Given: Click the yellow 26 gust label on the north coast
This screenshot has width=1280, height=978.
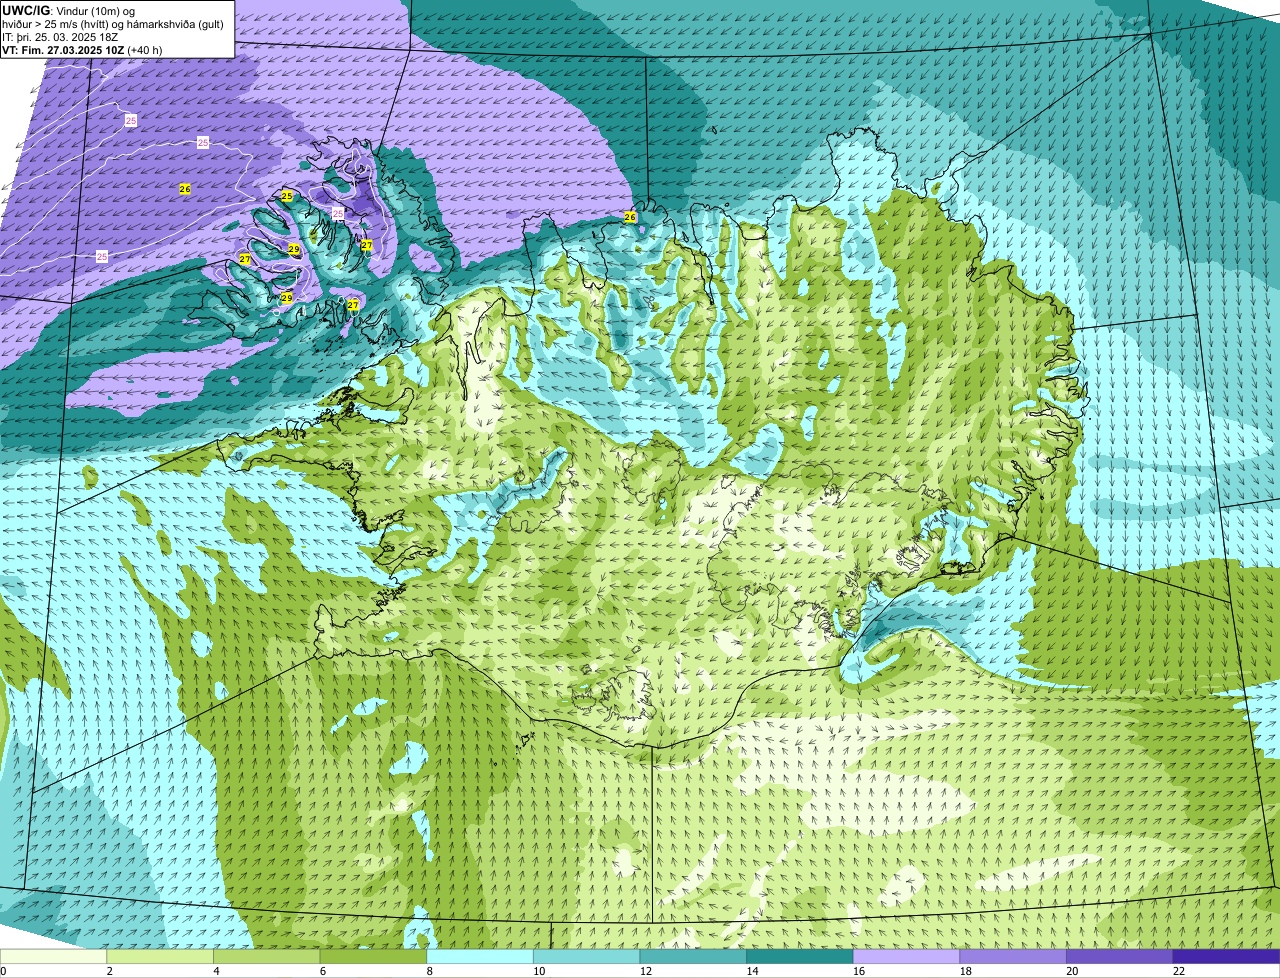Looking at the screenshot, I should coord(630,217).
